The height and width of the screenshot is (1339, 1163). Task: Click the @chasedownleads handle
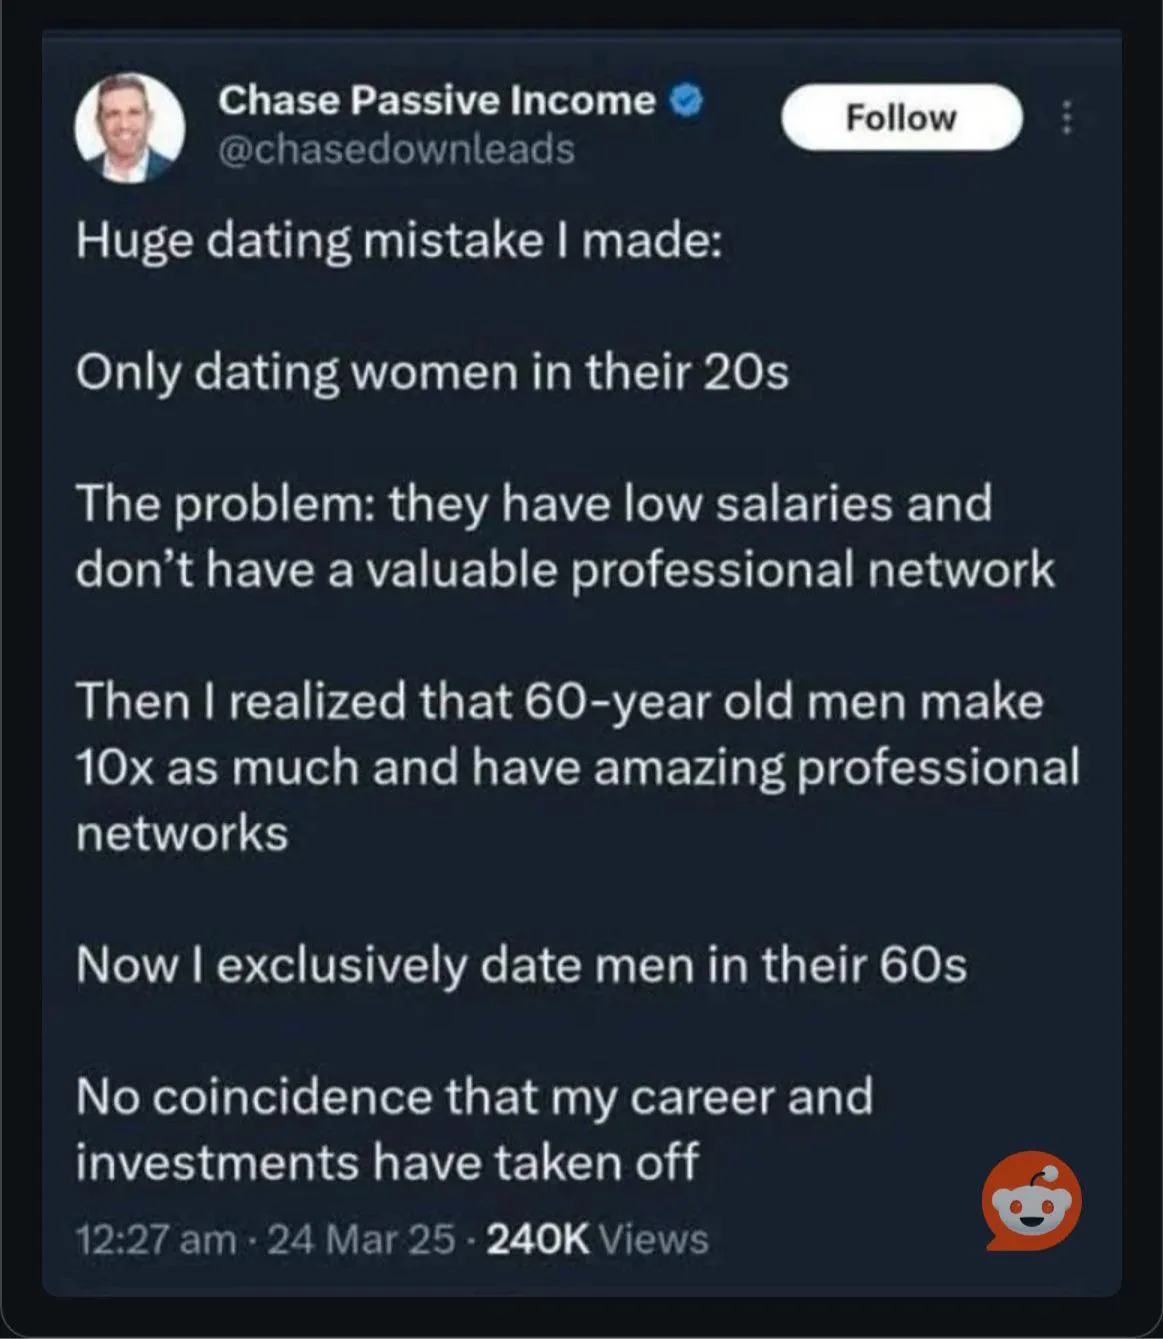396,149
